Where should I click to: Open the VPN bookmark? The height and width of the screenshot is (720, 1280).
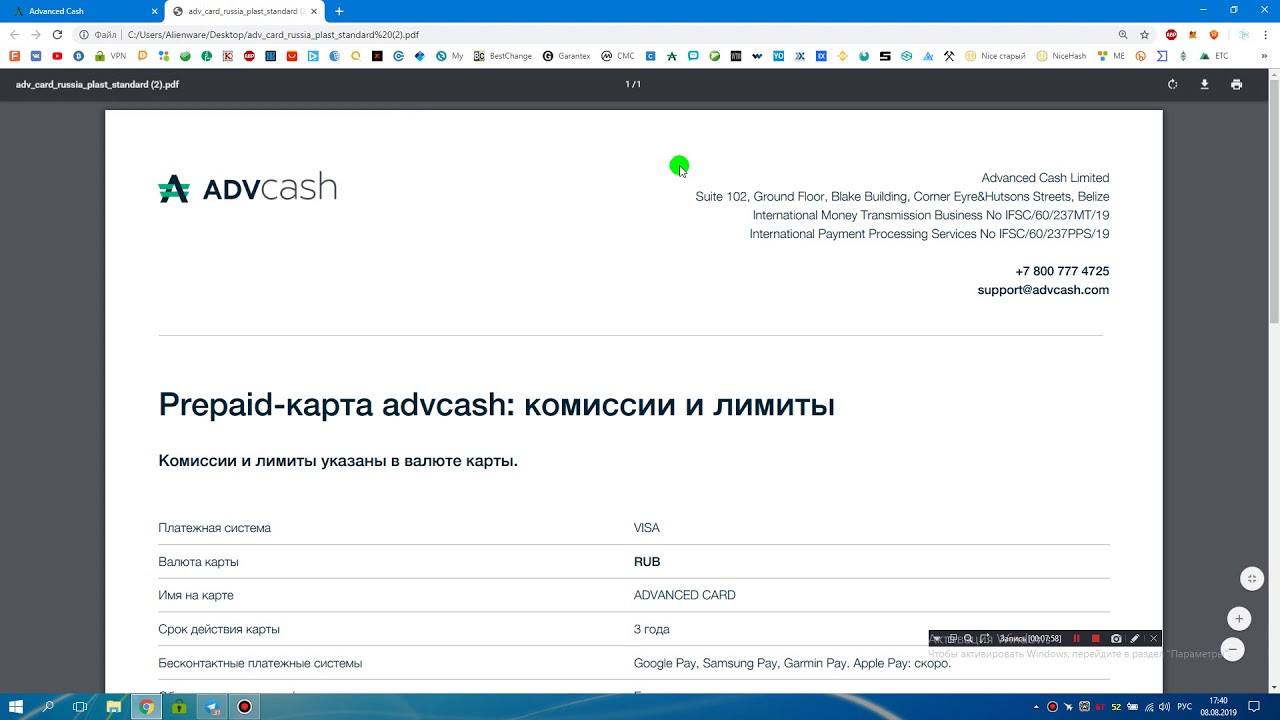coord(110,56)
